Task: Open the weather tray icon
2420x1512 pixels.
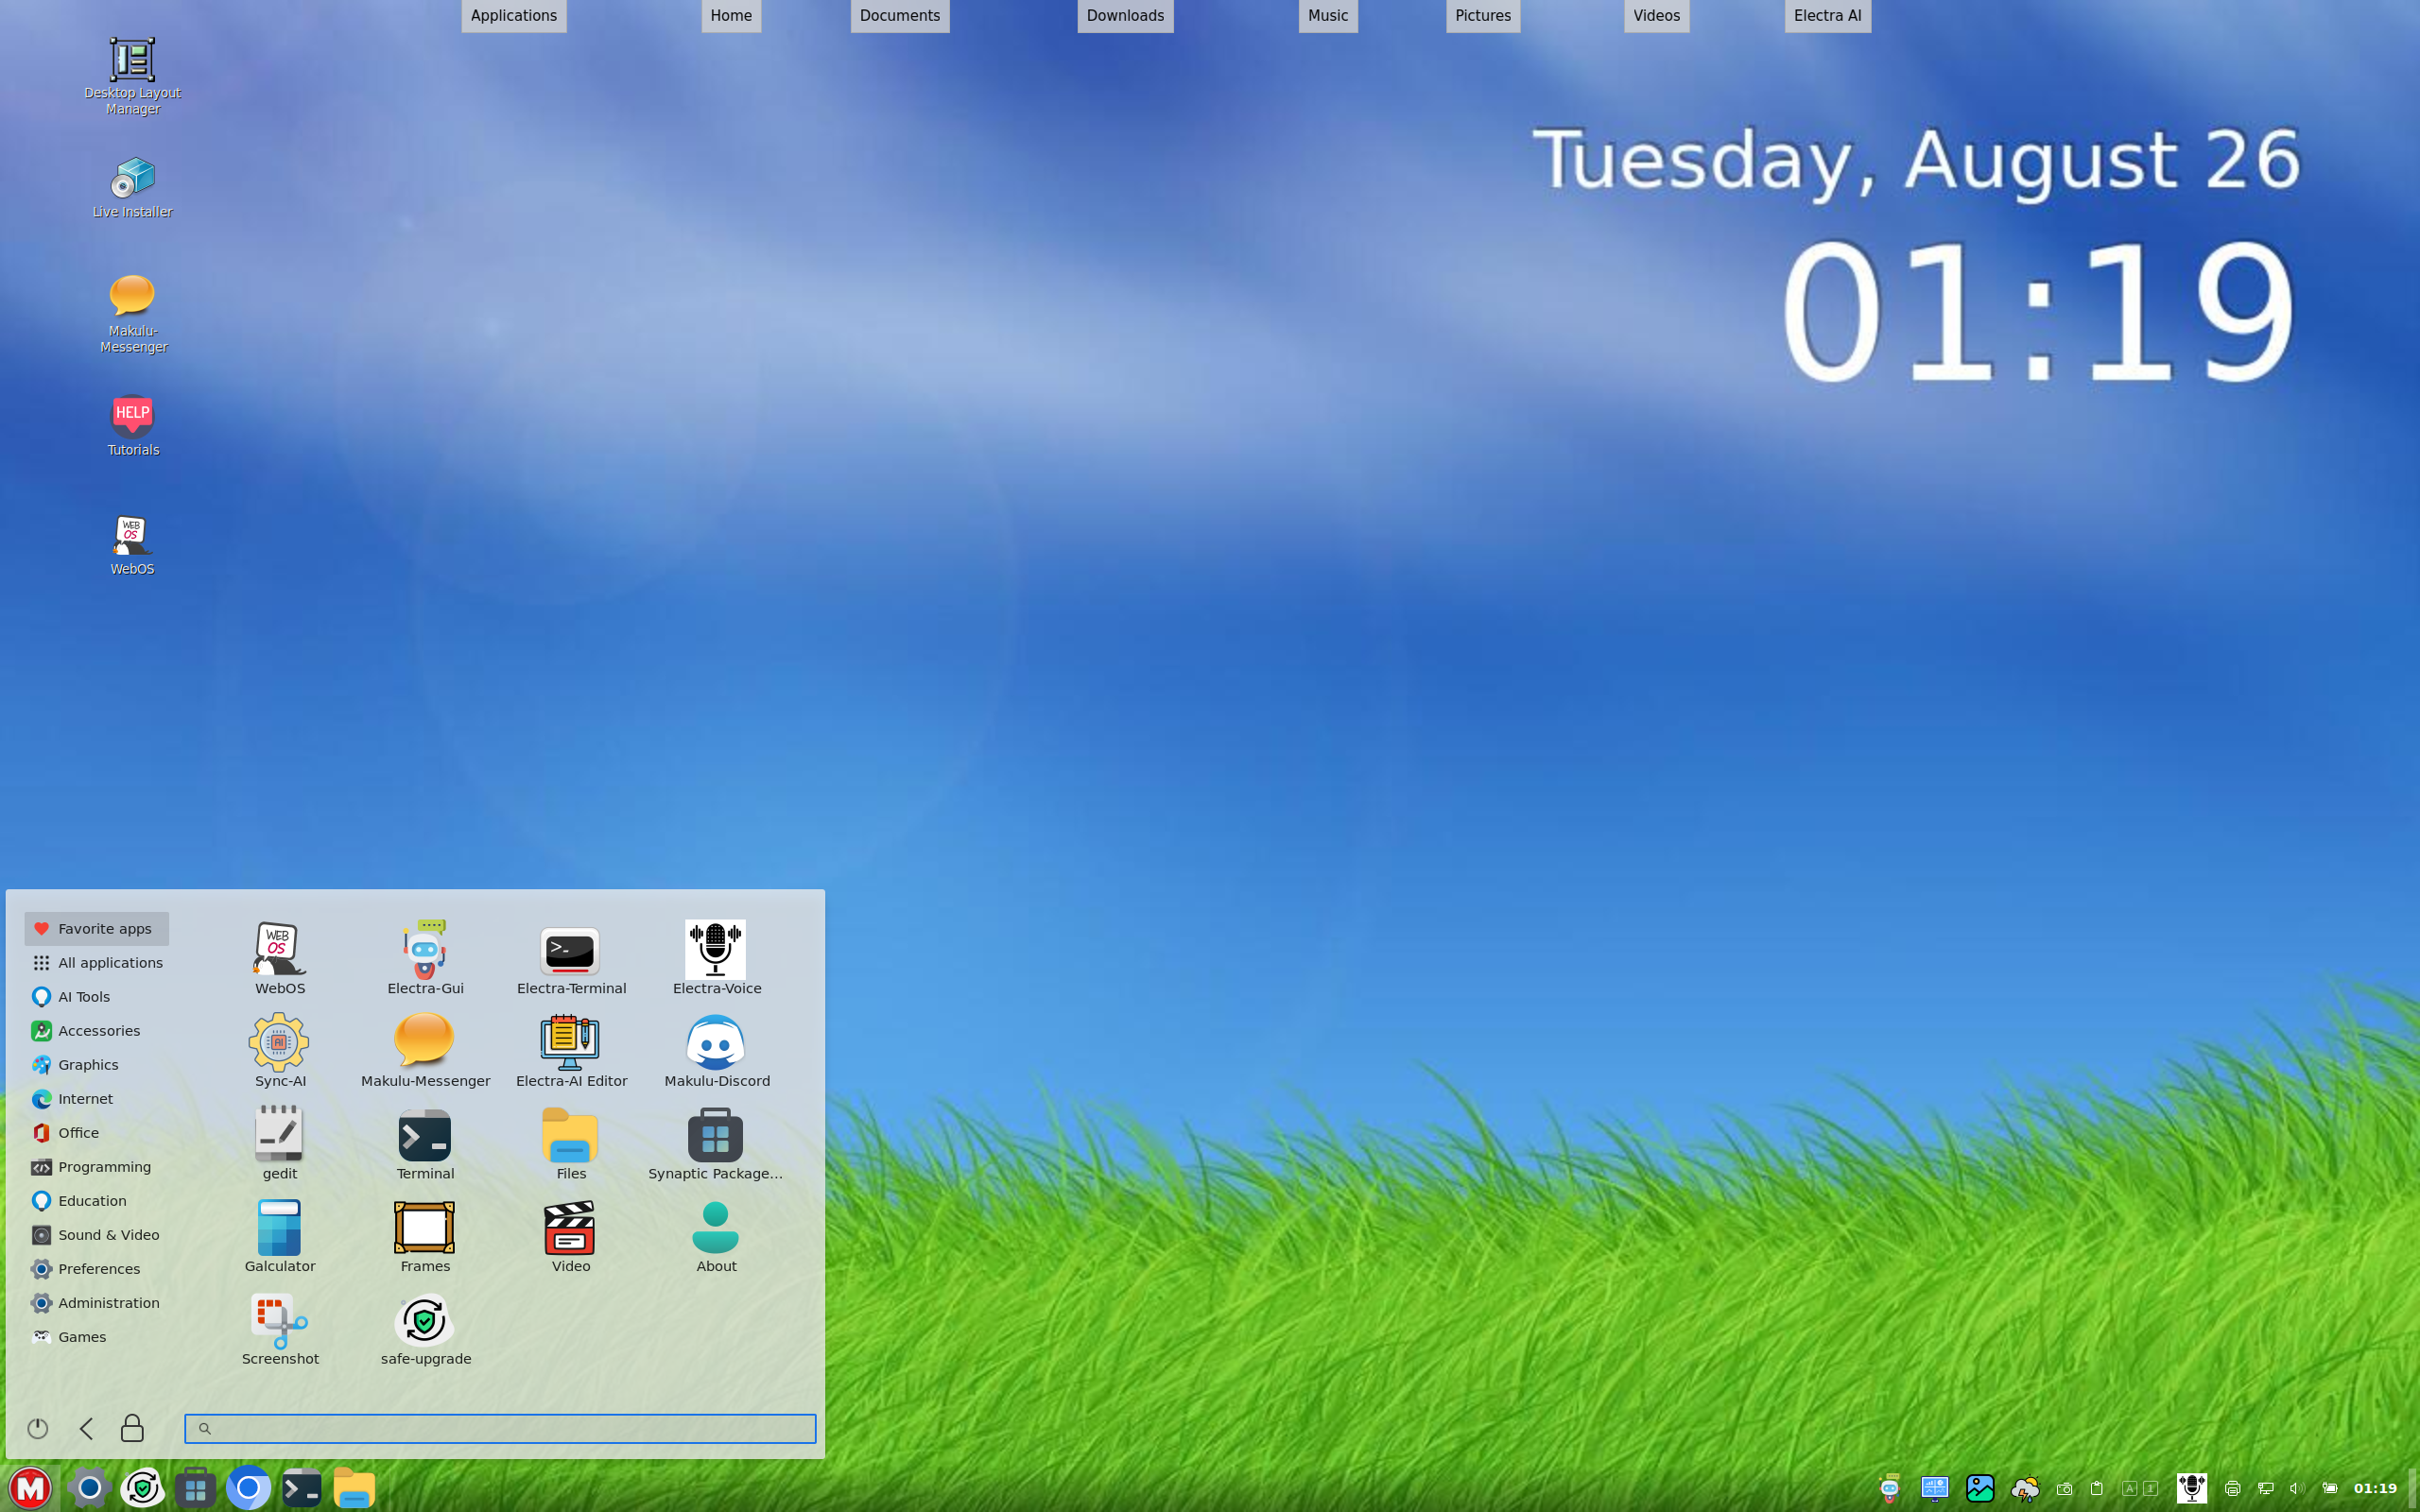Action: click(2025, 1488)
